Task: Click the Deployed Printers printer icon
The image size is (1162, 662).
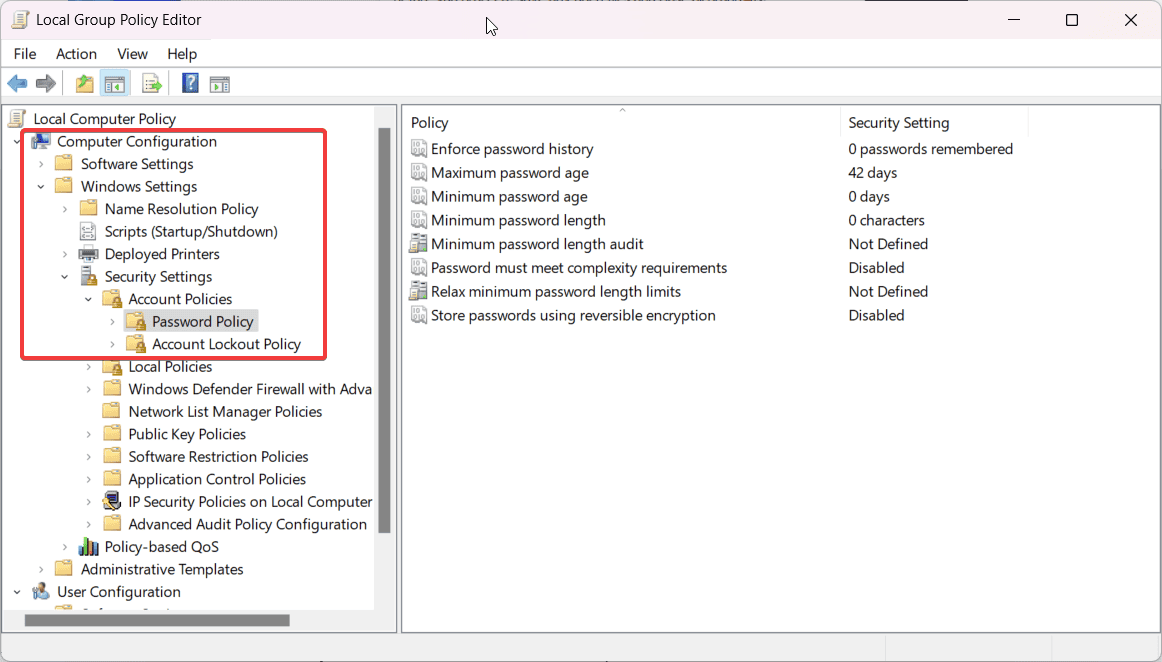Action: [88, 254]
